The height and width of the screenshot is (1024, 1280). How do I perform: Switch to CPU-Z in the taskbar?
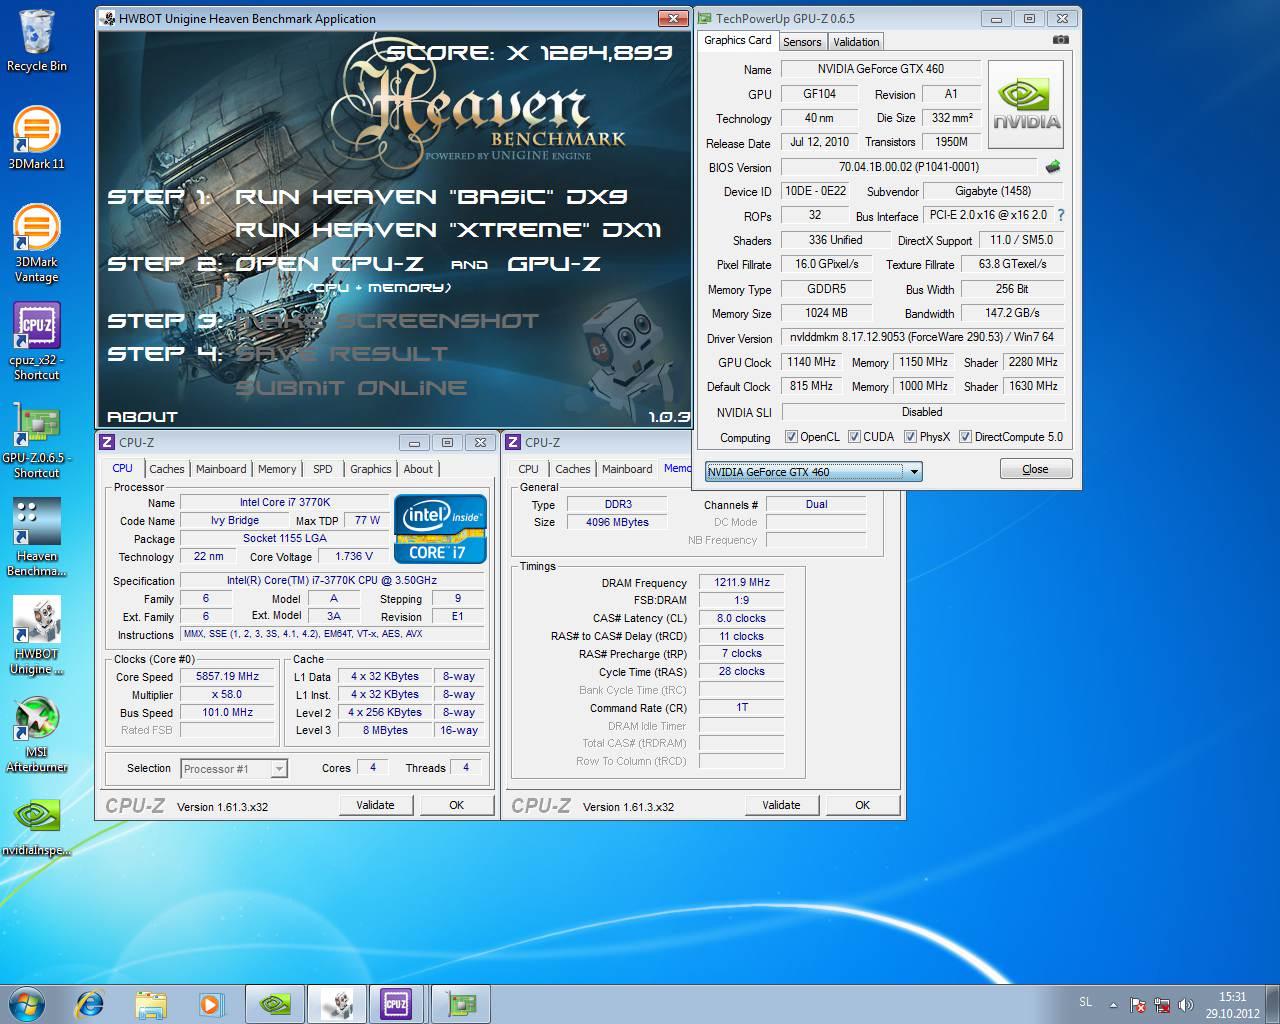[397, 1003]
